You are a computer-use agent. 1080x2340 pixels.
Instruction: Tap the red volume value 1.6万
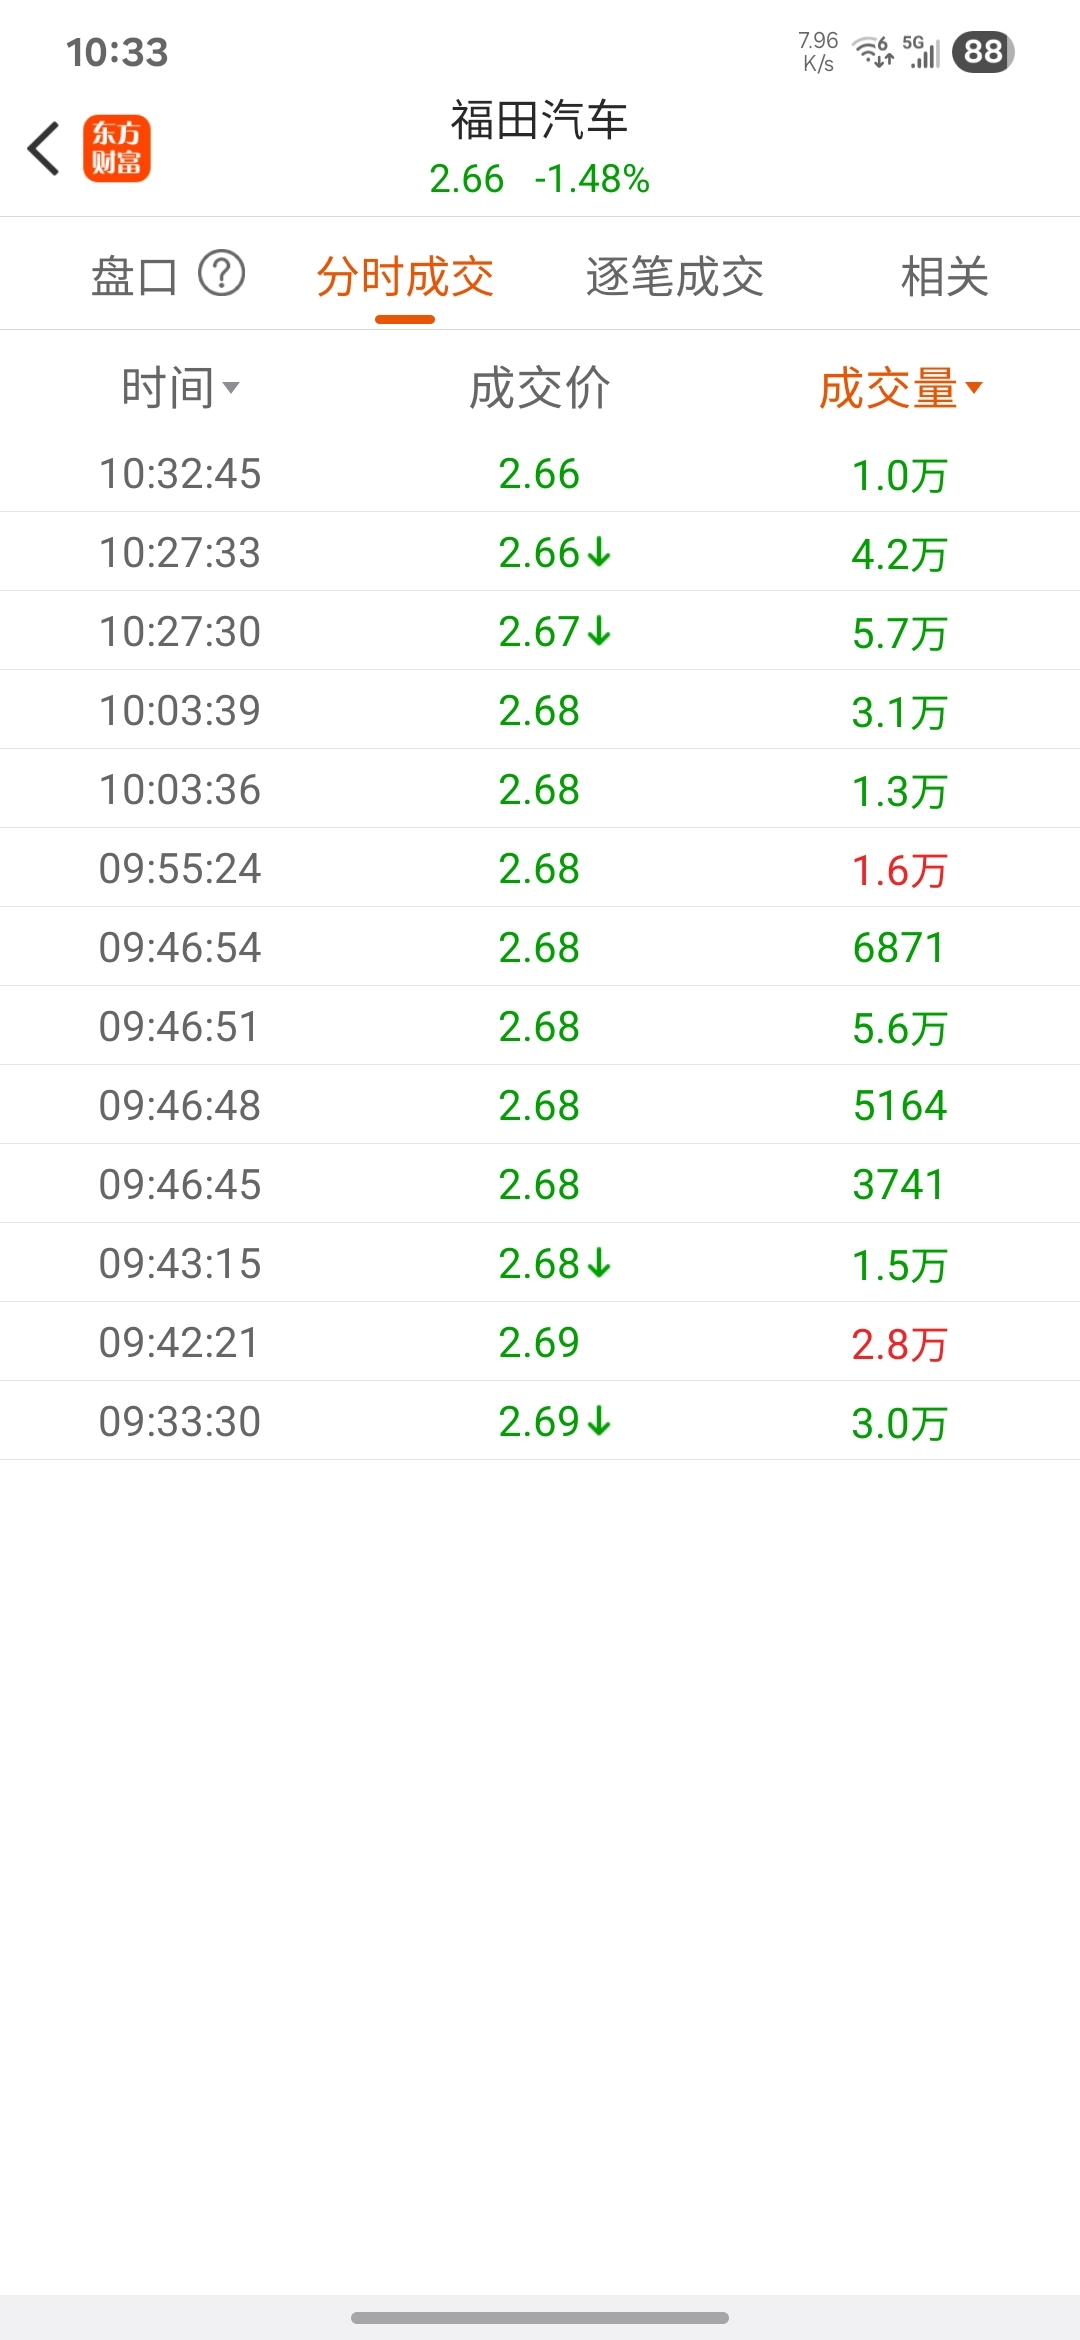click(x=899, y=870)
